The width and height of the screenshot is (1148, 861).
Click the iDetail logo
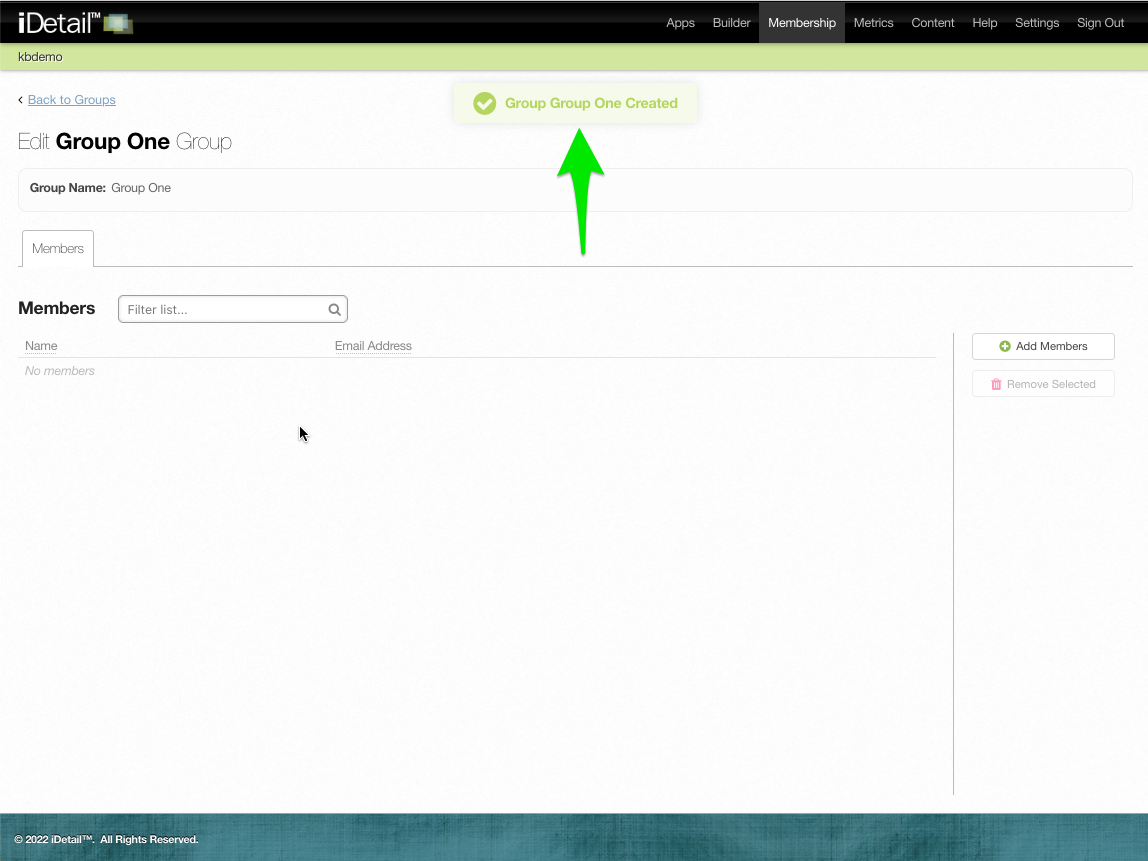tap(75, 23)
